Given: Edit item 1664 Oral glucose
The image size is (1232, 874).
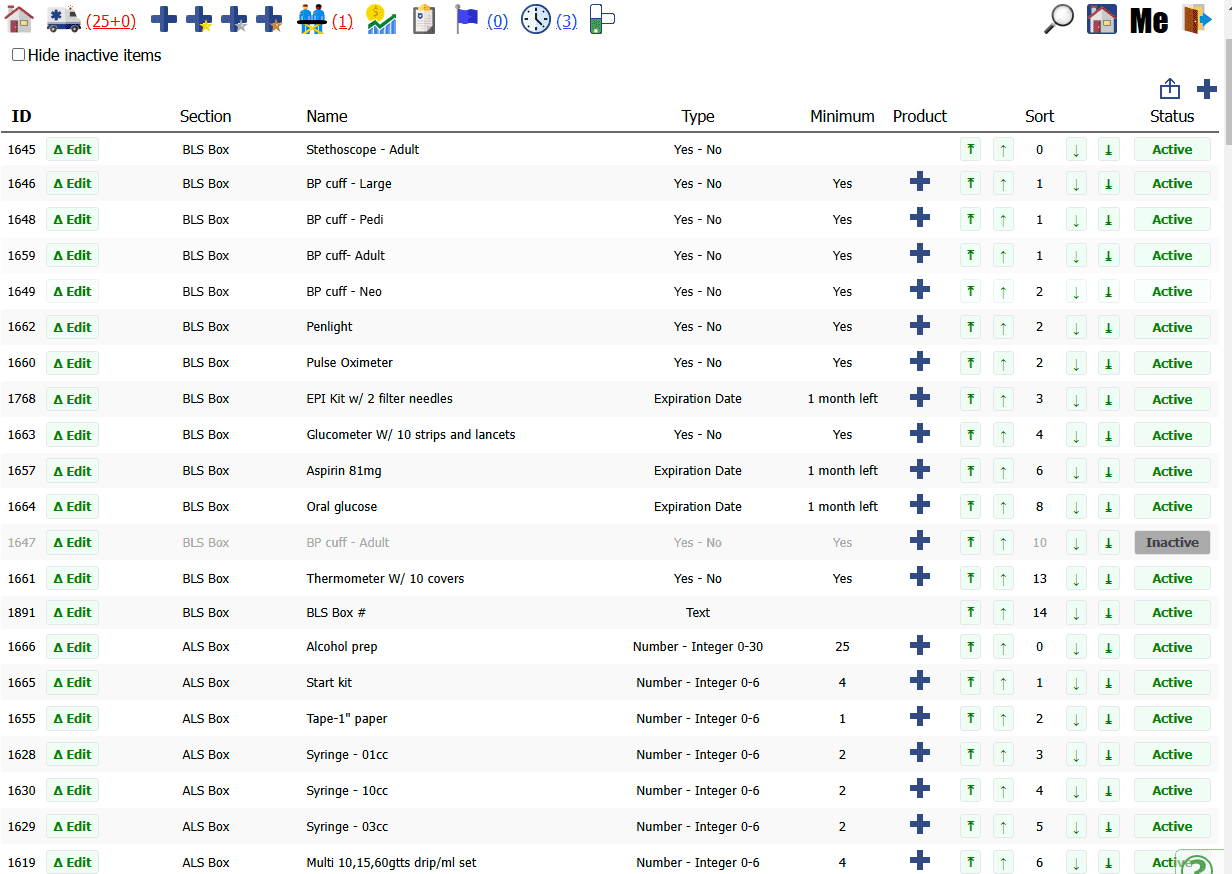Looking at the screenshot, I should (x=72, y=507).
